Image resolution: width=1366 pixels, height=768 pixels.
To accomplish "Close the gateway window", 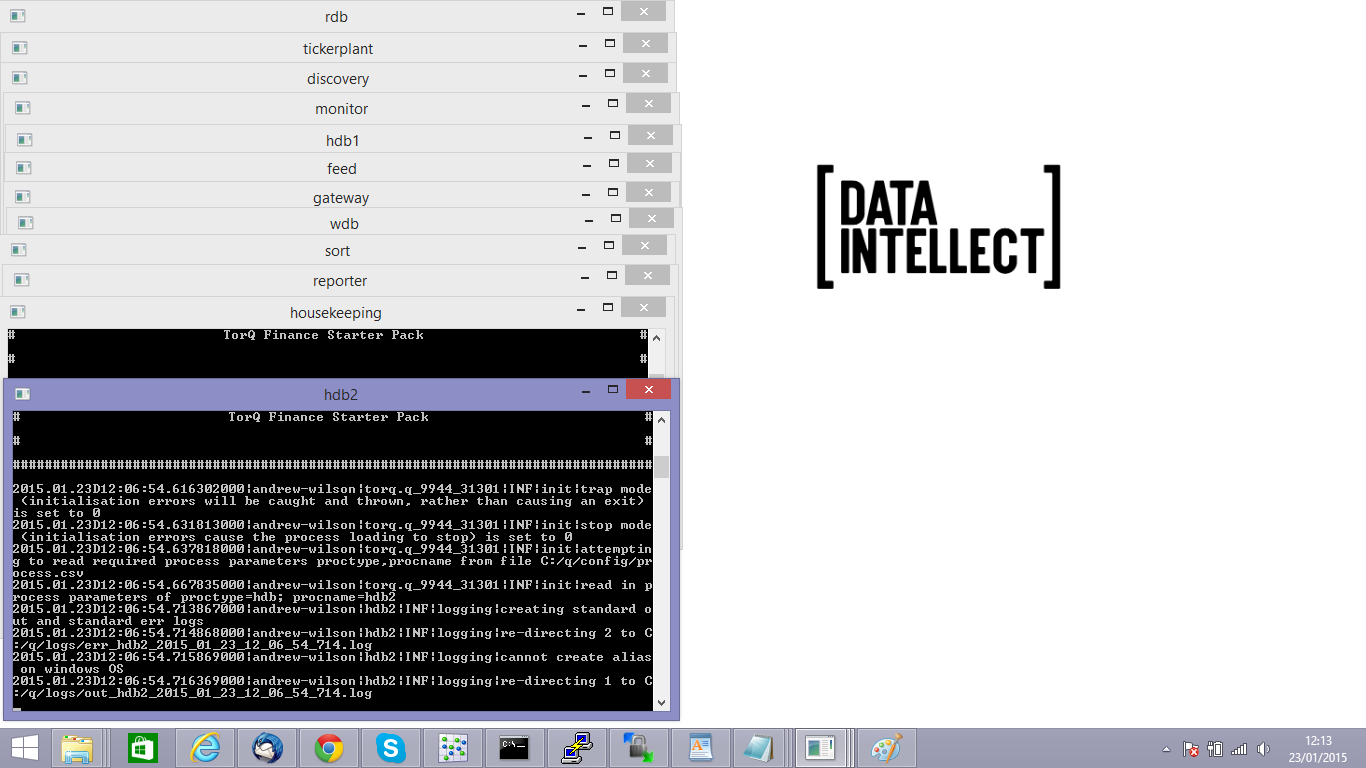I will pos(647,192).
